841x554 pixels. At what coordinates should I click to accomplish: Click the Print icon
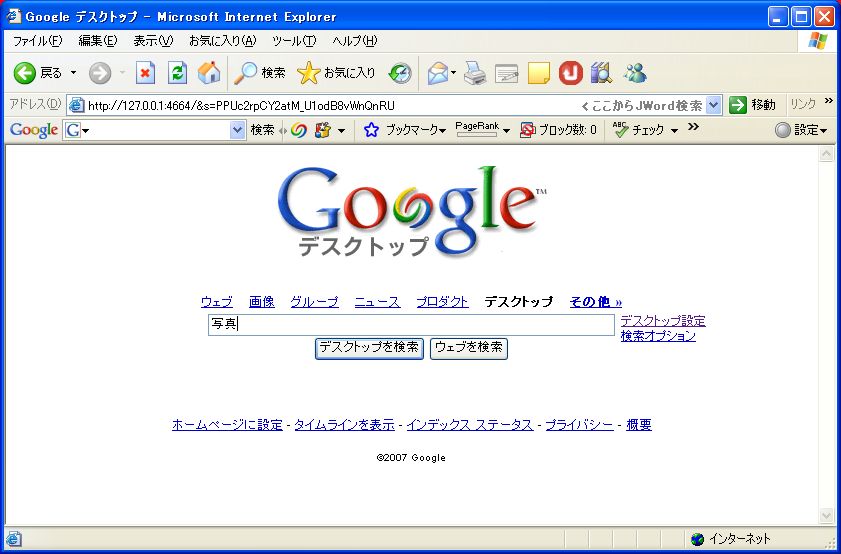coord(475,73)
